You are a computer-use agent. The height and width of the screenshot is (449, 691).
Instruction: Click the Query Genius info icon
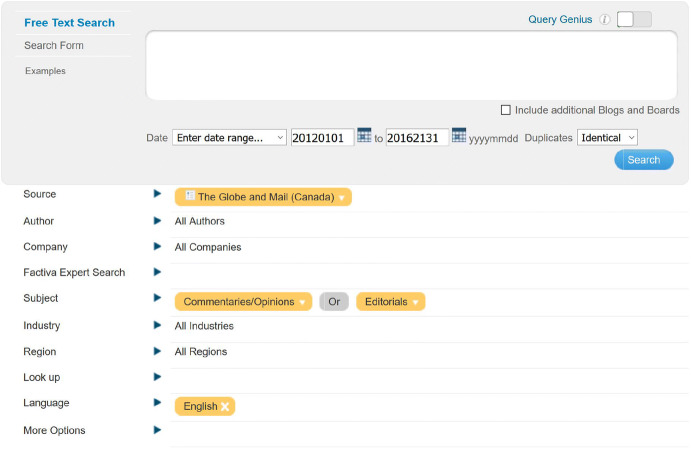[x=605, y=20]
